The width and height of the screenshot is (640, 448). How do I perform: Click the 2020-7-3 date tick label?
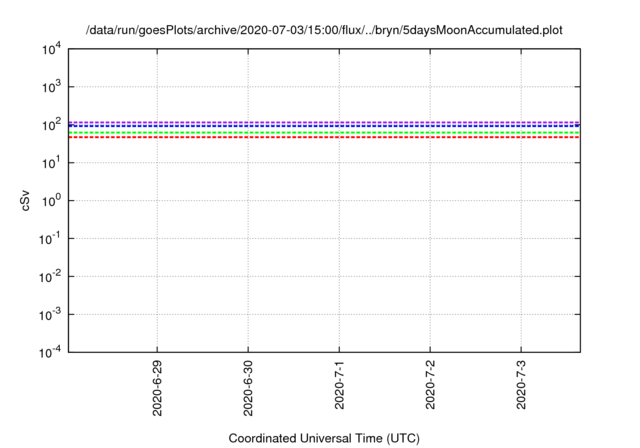click(521, 385)
